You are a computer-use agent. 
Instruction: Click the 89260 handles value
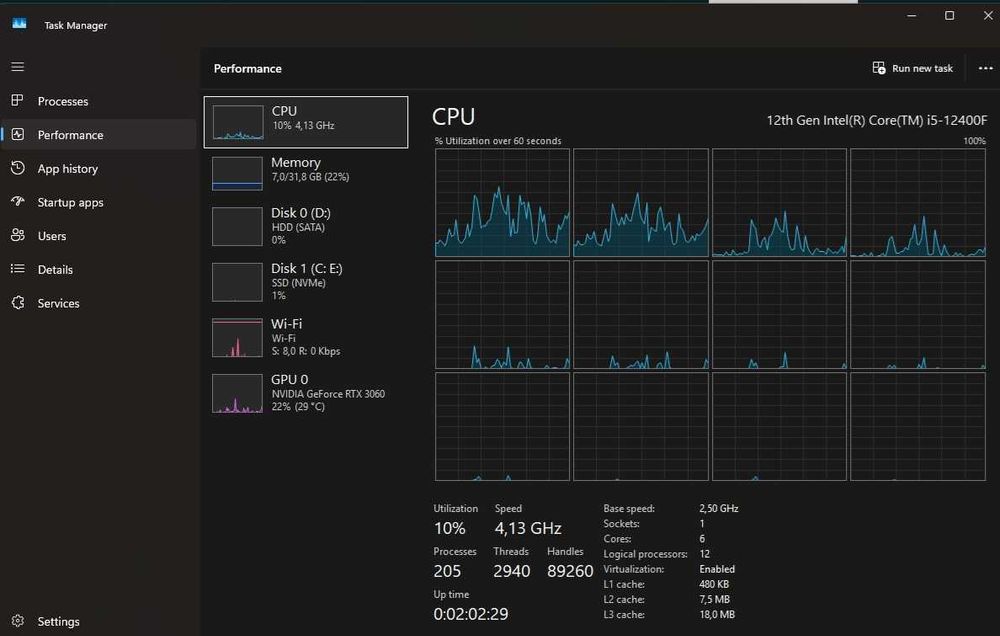(x=570, y=571)
